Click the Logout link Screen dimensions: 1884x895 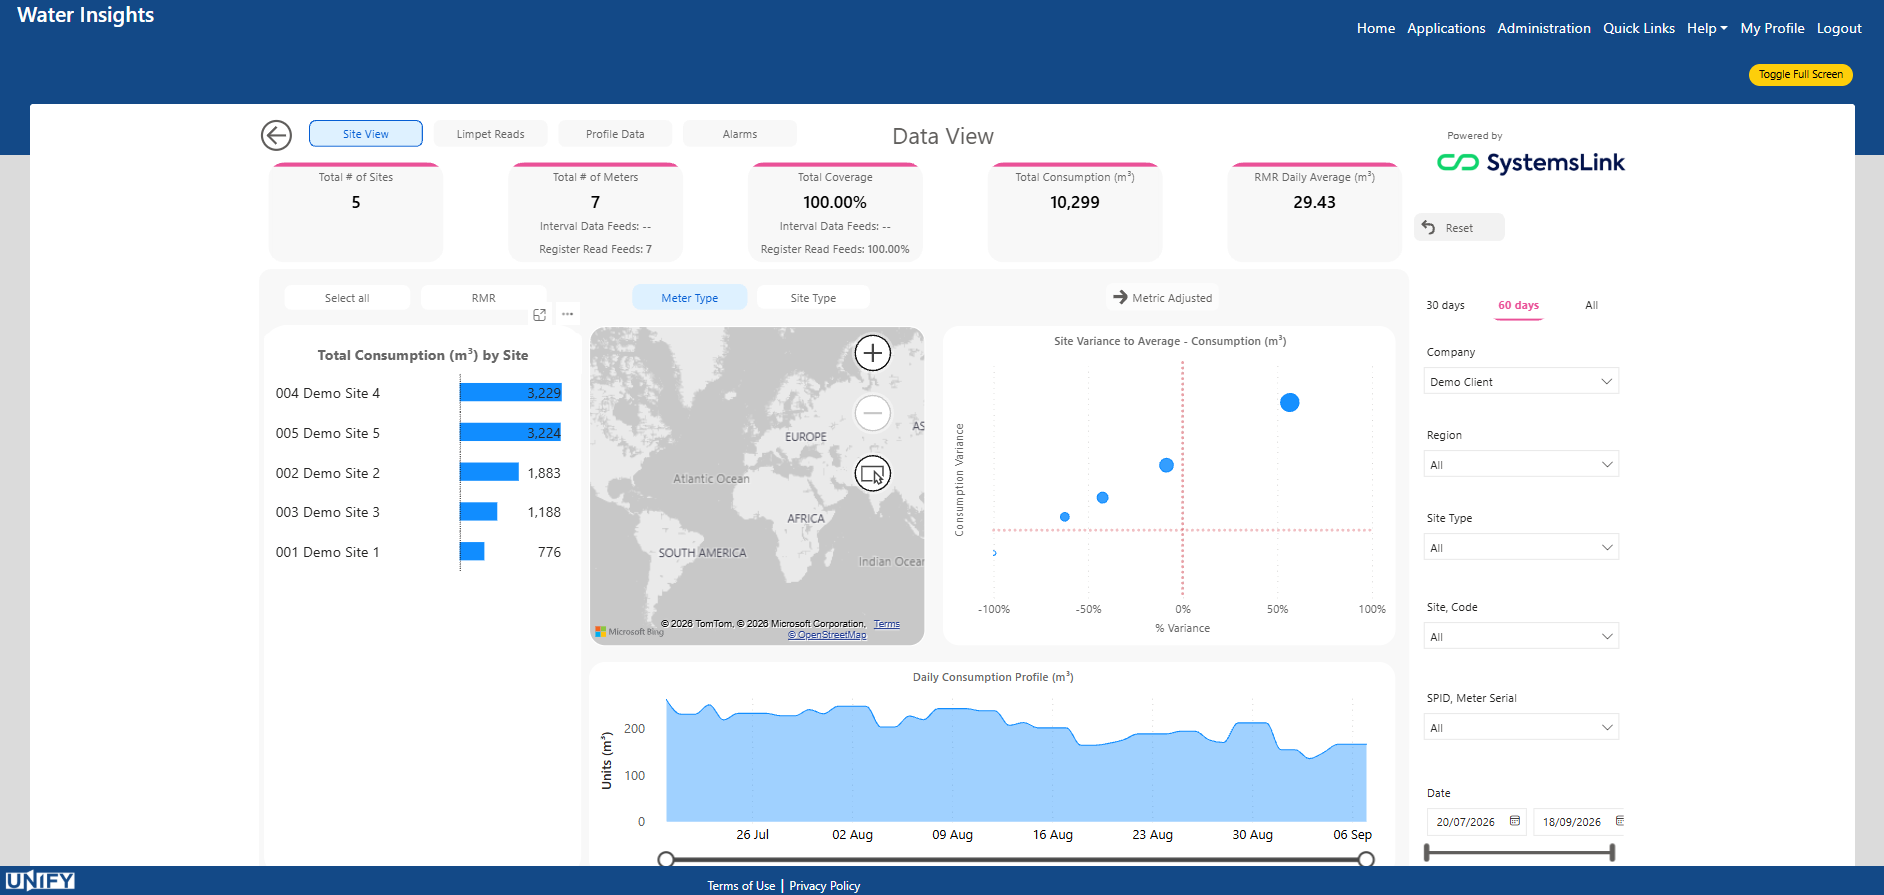[1839, 28]
